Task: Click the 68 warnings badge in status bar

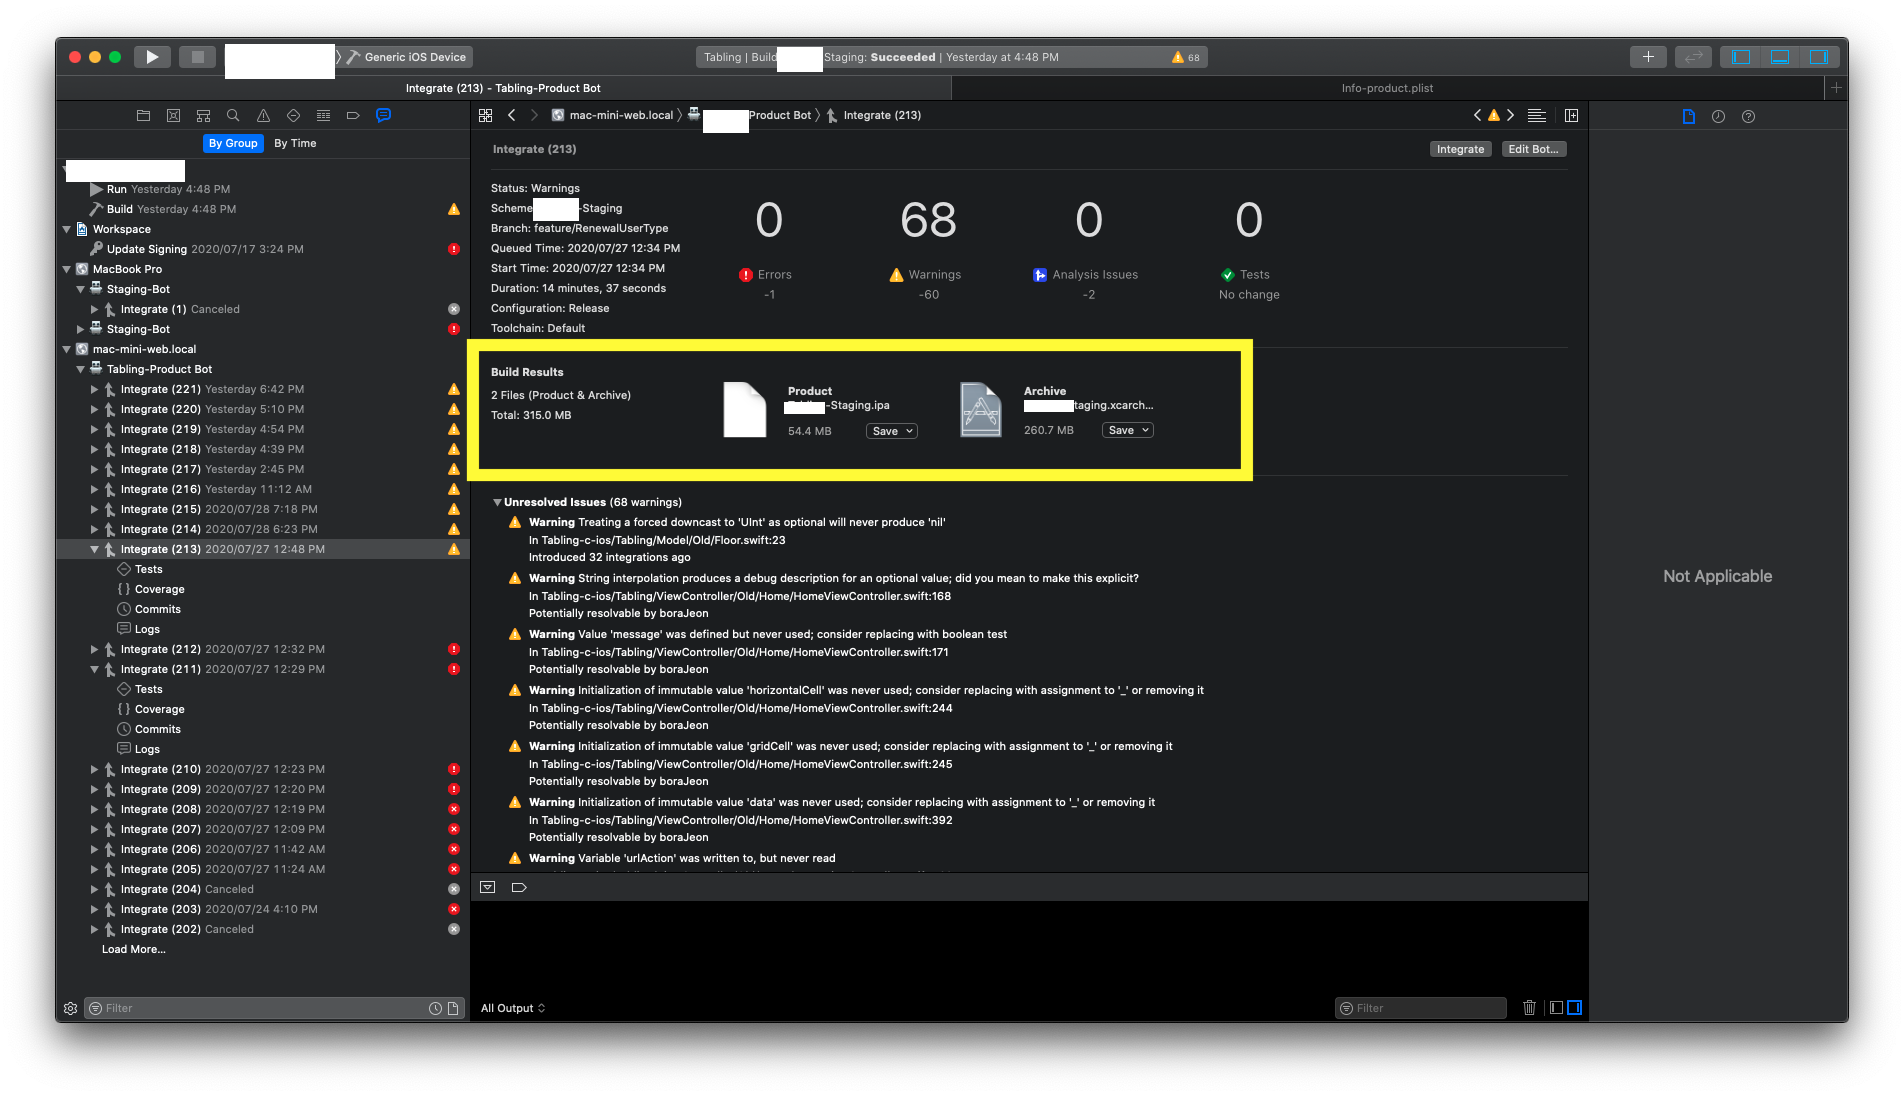Action: (x=1186, y=57)
